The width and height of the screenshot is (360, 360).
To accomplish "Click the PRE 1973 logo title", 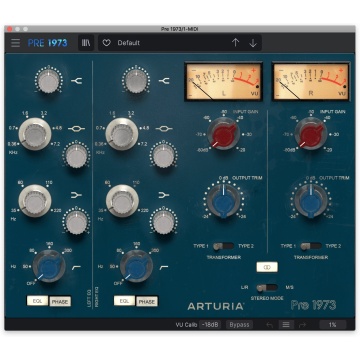I will tap(47, 43).
